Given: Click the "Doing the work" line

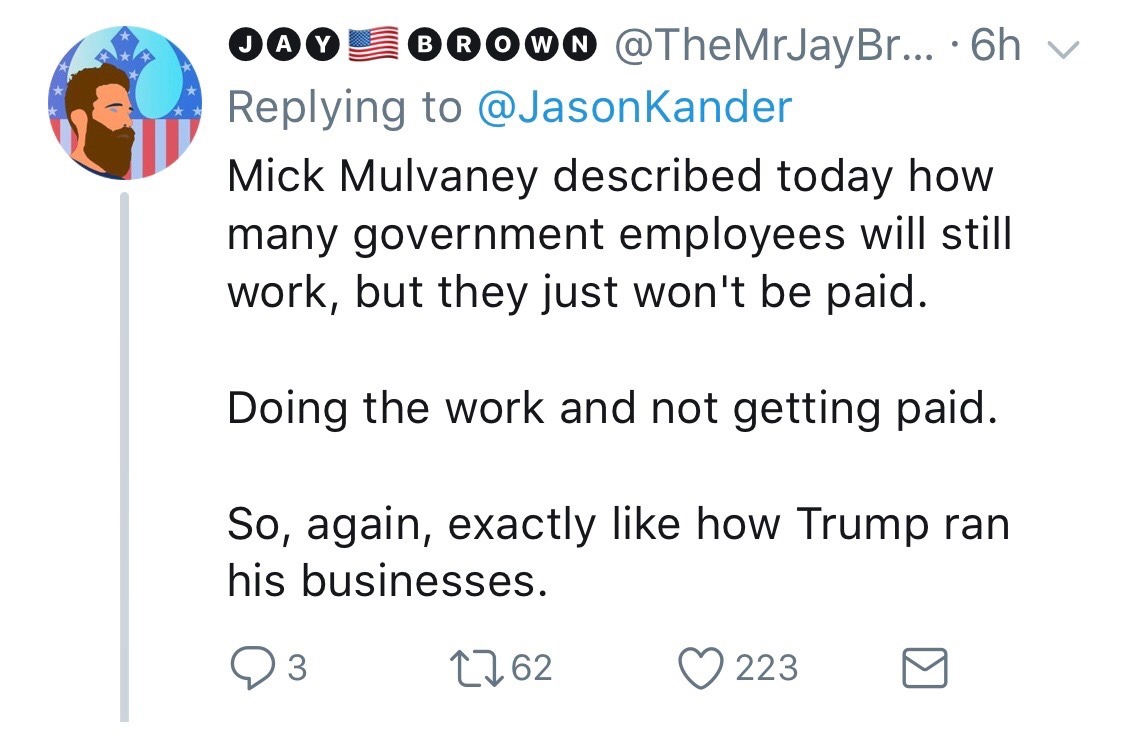Looking at the screenshot, I should coord(612,409).
